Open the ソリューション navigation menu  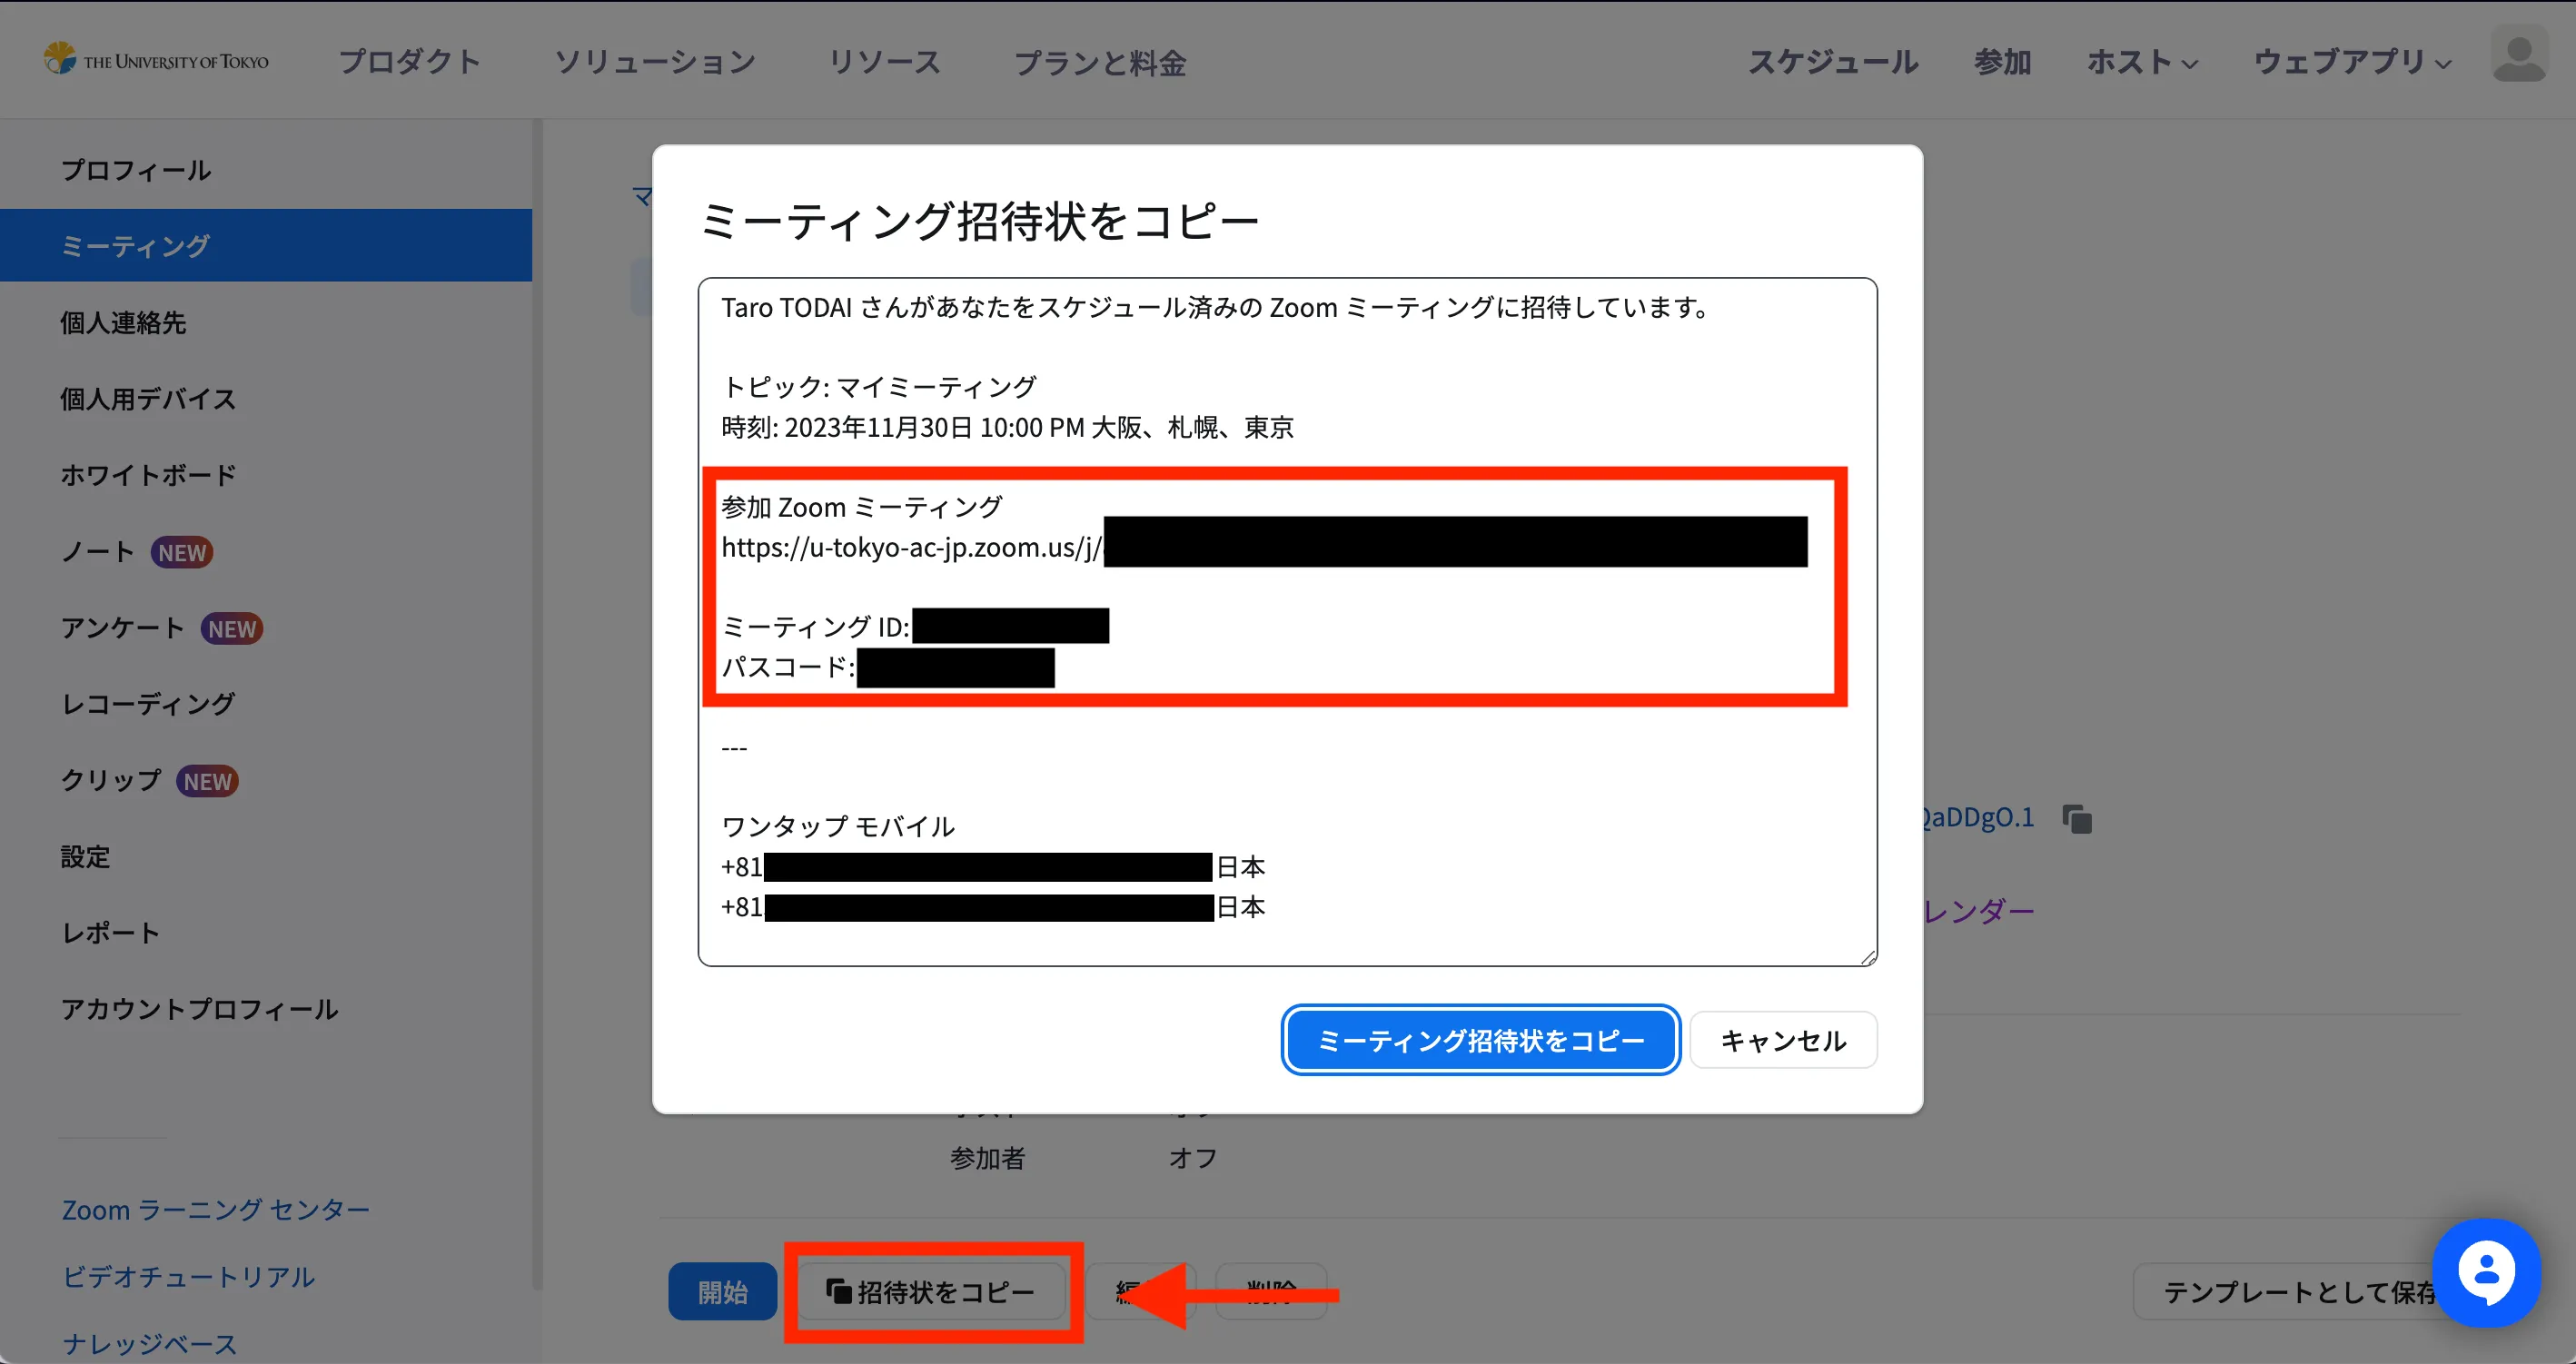[x=655, y=62]
